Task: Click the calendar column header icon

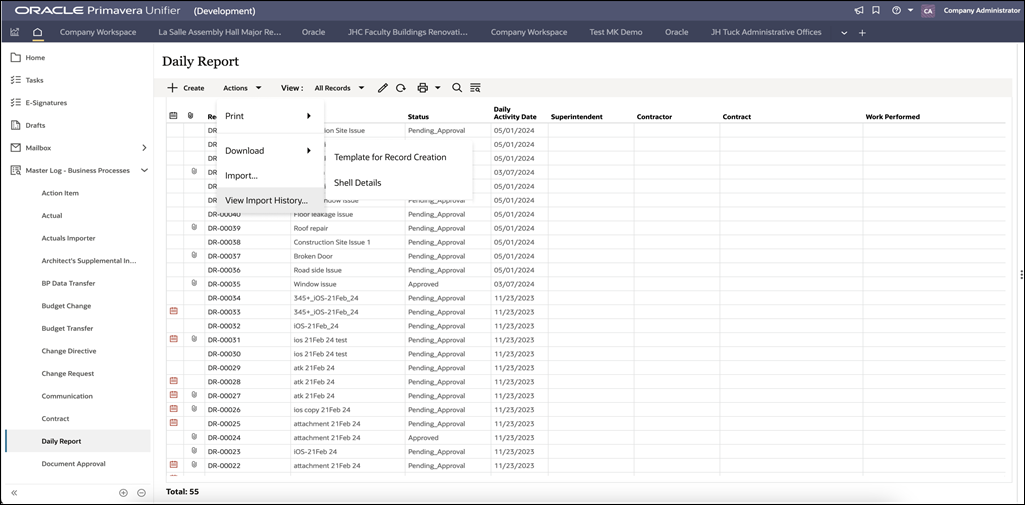Action: pos(173,116)
